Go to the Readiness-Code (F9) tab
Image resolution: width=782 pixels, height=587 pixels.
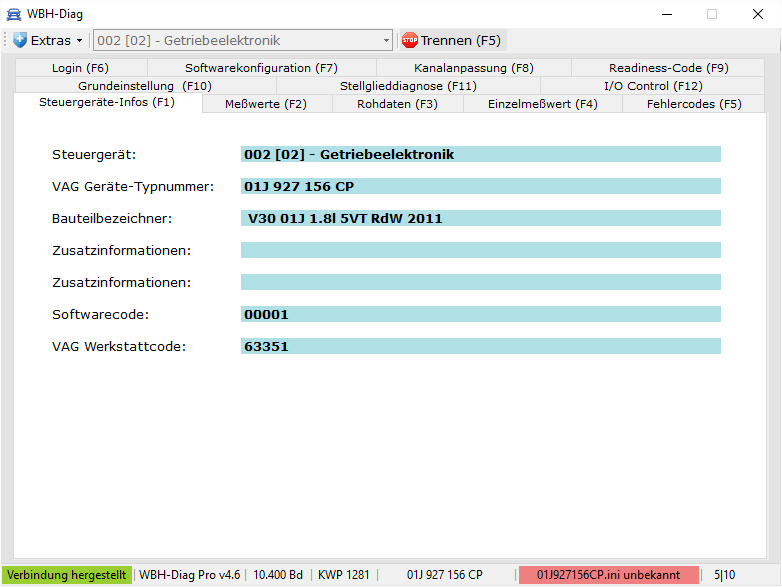point(668,68)
